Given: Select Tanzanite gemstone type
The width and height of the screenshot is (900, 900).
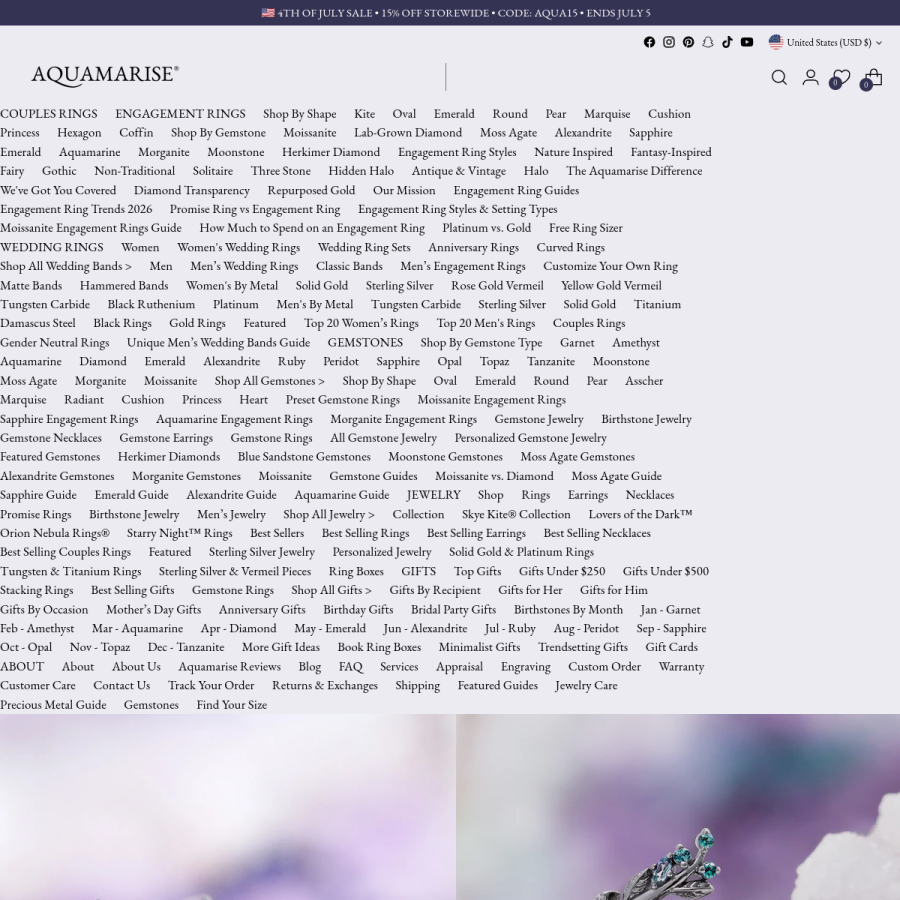Looking at the screenshot, I should tap(551, 362).
